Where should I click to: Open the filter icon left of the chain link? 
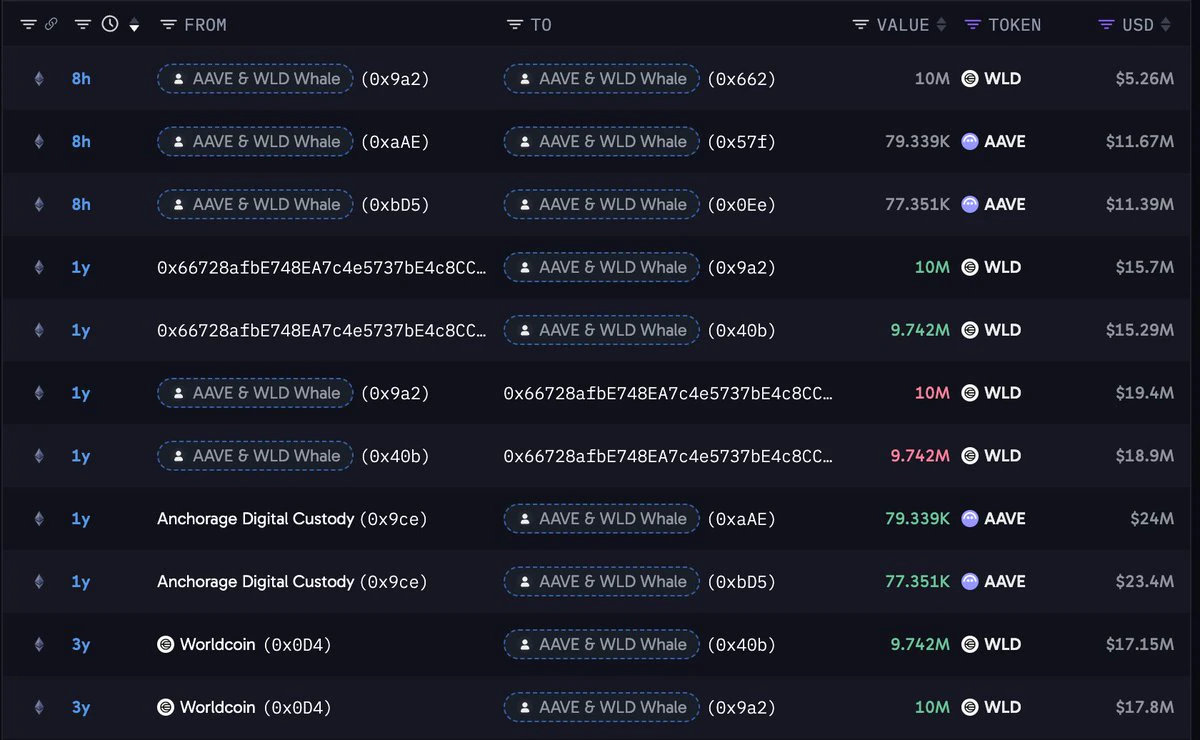[28, 25]
